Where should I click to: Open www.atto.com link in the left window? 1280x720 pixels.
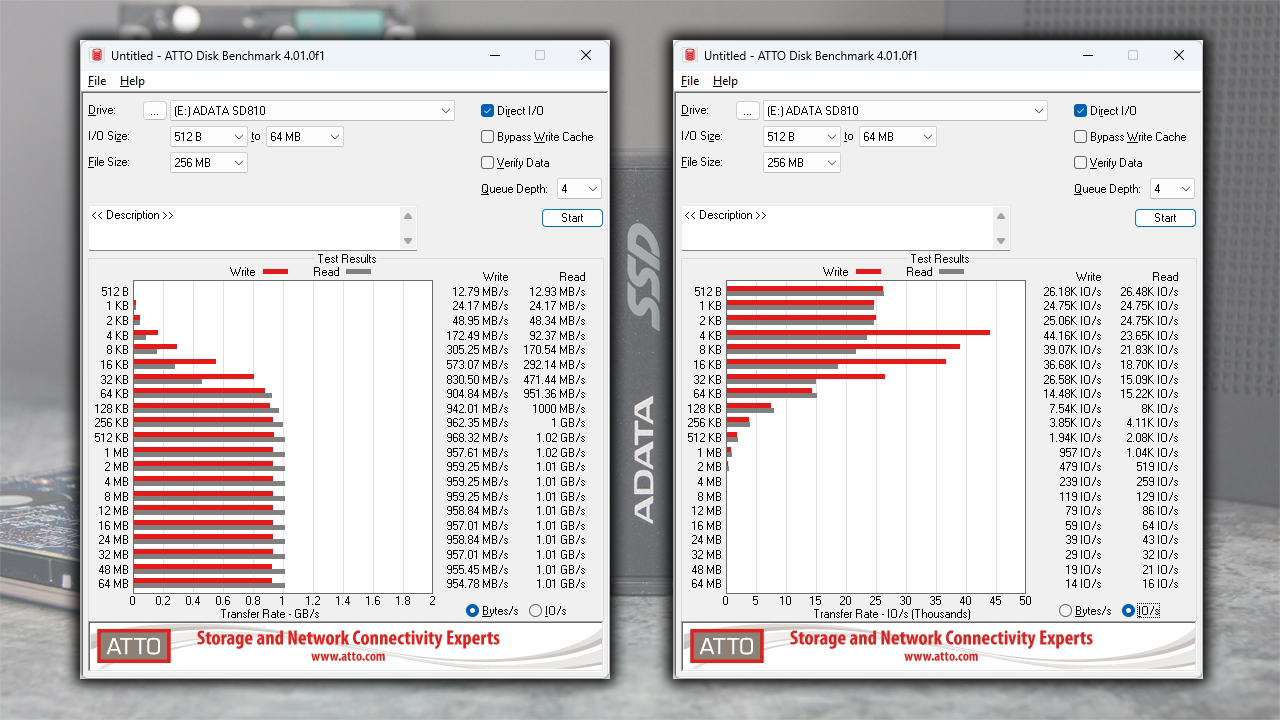tap(348, 657)
